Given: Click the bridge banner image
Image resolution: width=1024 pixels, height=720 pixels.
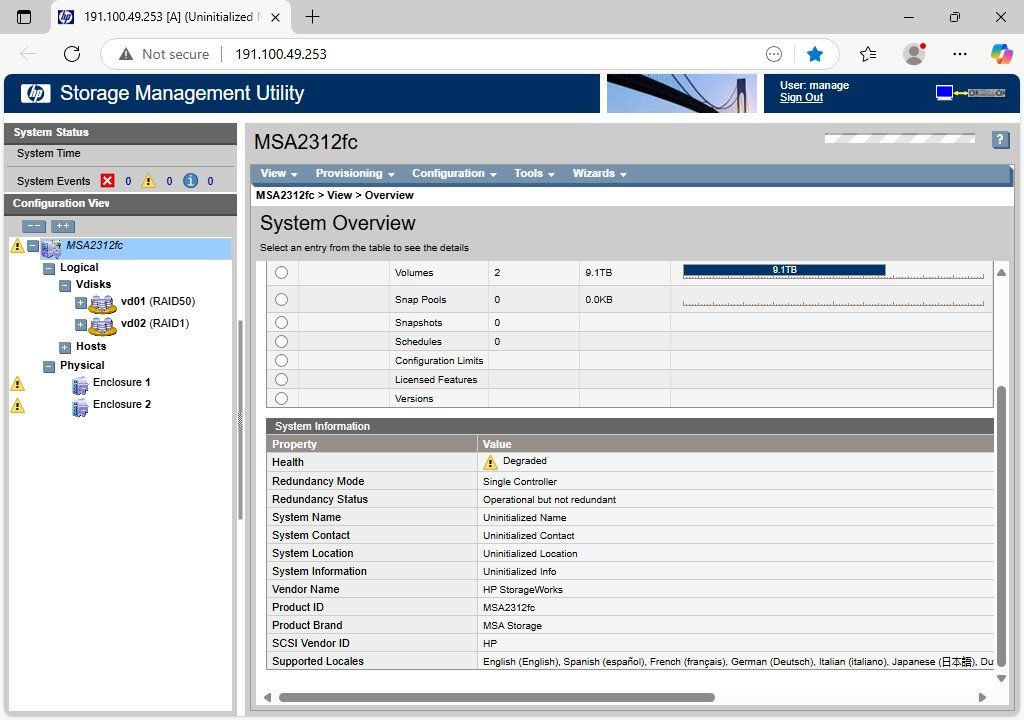Looking at the screenshot, I should click(681, 93).
